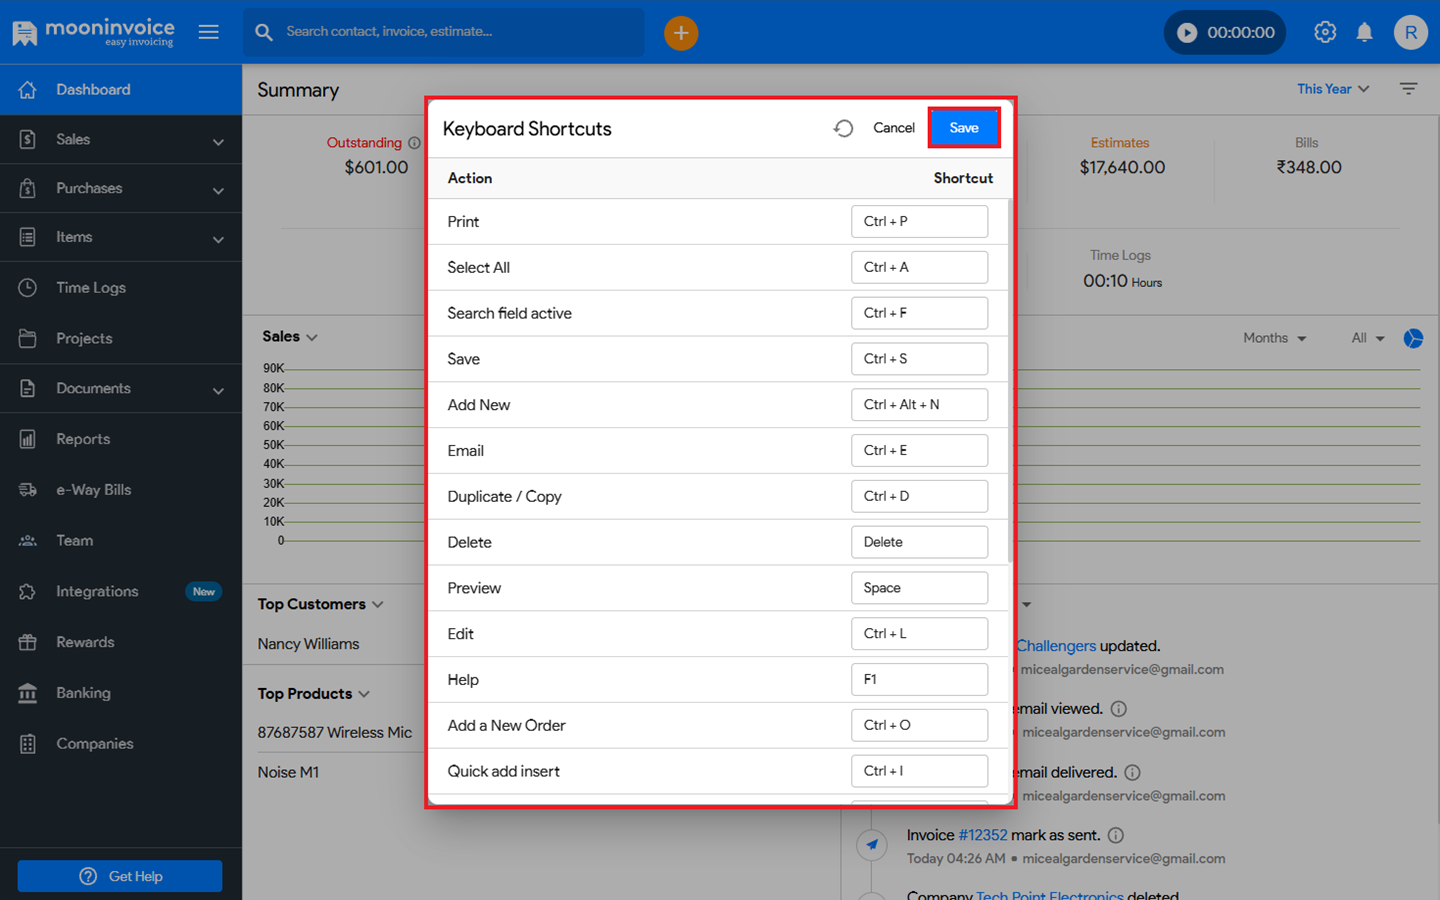This screenshot has width=1440, height=900.
Task: Open the settings gear icon
Action: pyautogui.click(x=1324, y=32)
